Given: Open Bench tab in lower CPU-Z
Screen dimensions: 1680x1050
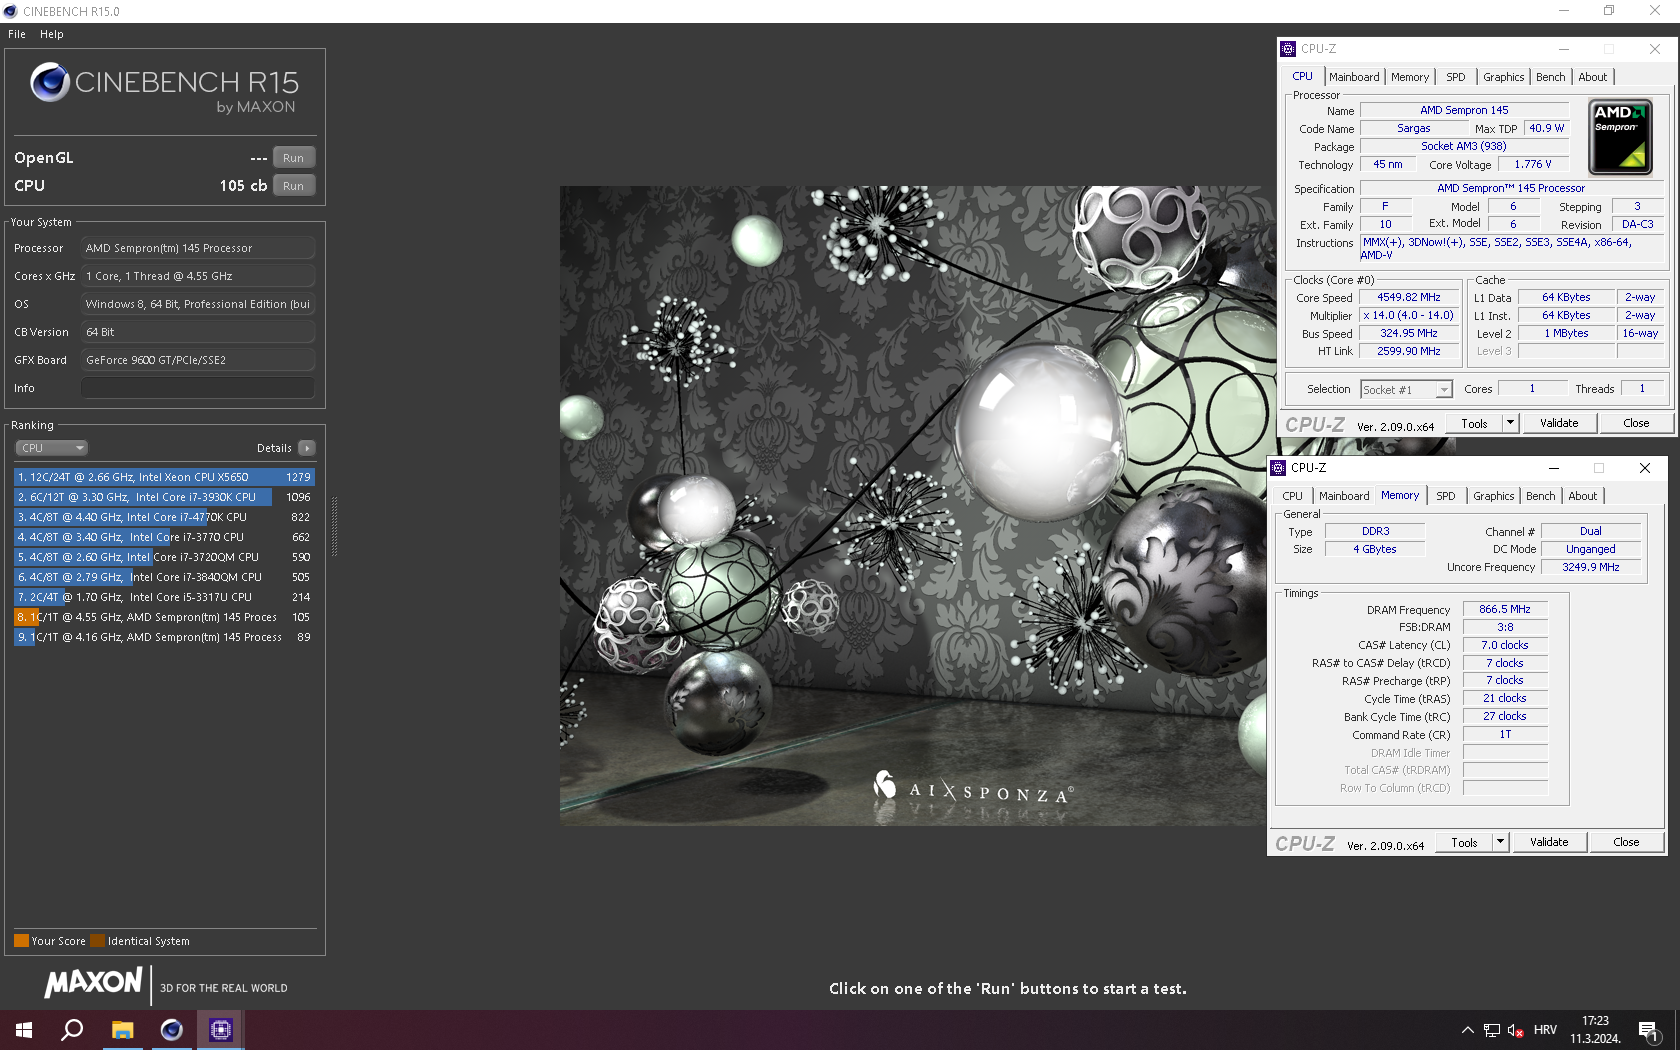Looking at the screenshot, I should click(1541, 496).
